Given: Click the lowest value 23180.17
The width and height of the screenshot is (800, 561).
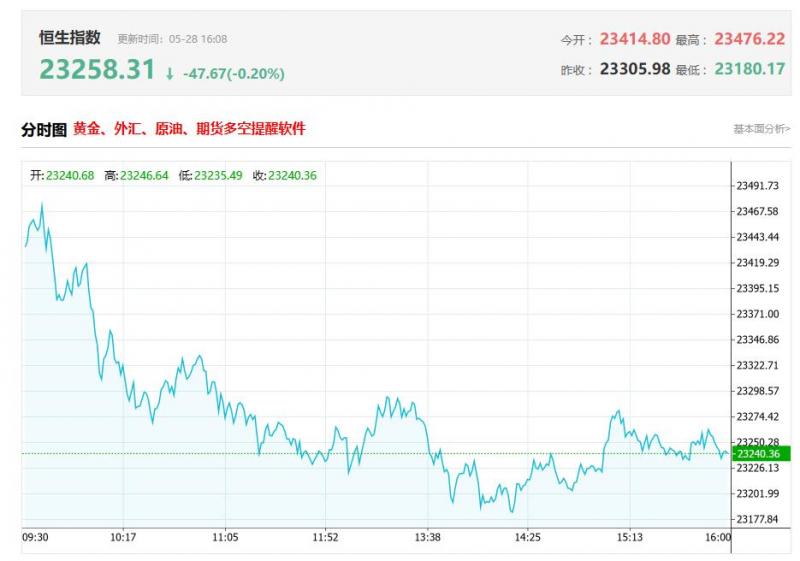Looking at the screenshot, I should click(749, 69).
